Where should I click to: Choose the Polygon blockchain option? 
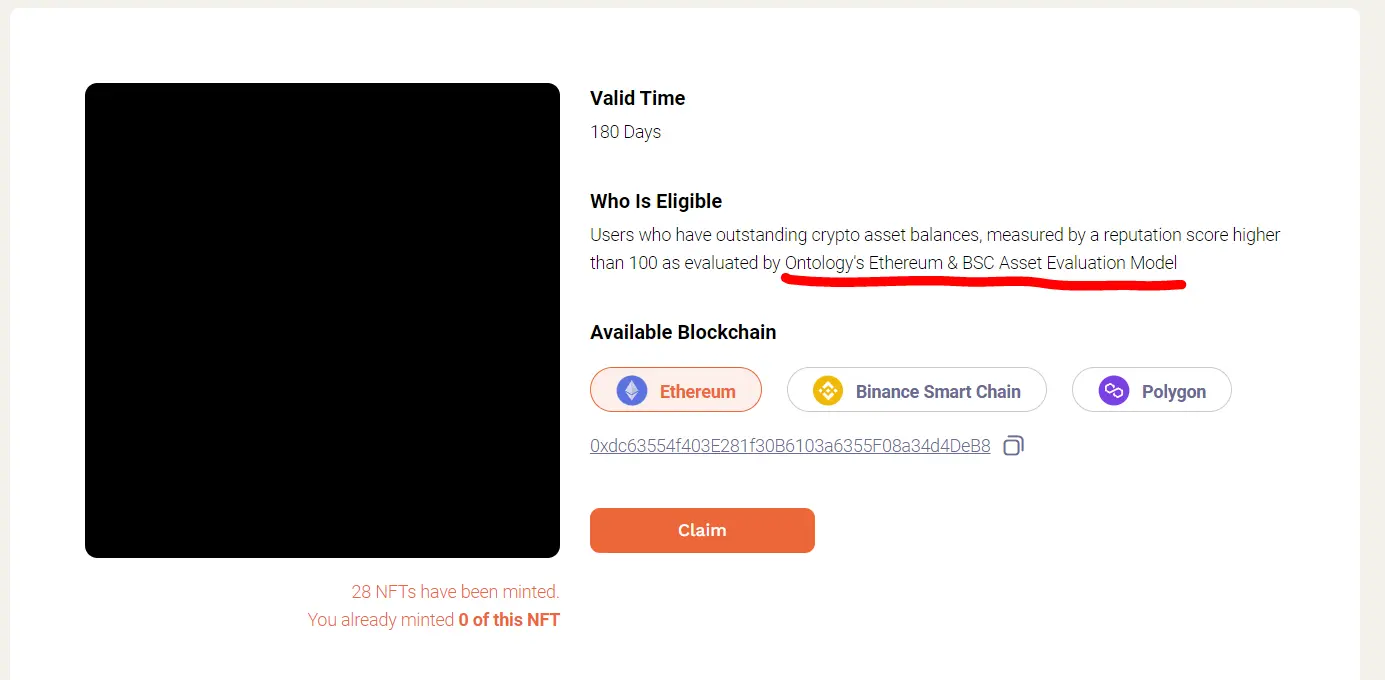(1152, 390)
